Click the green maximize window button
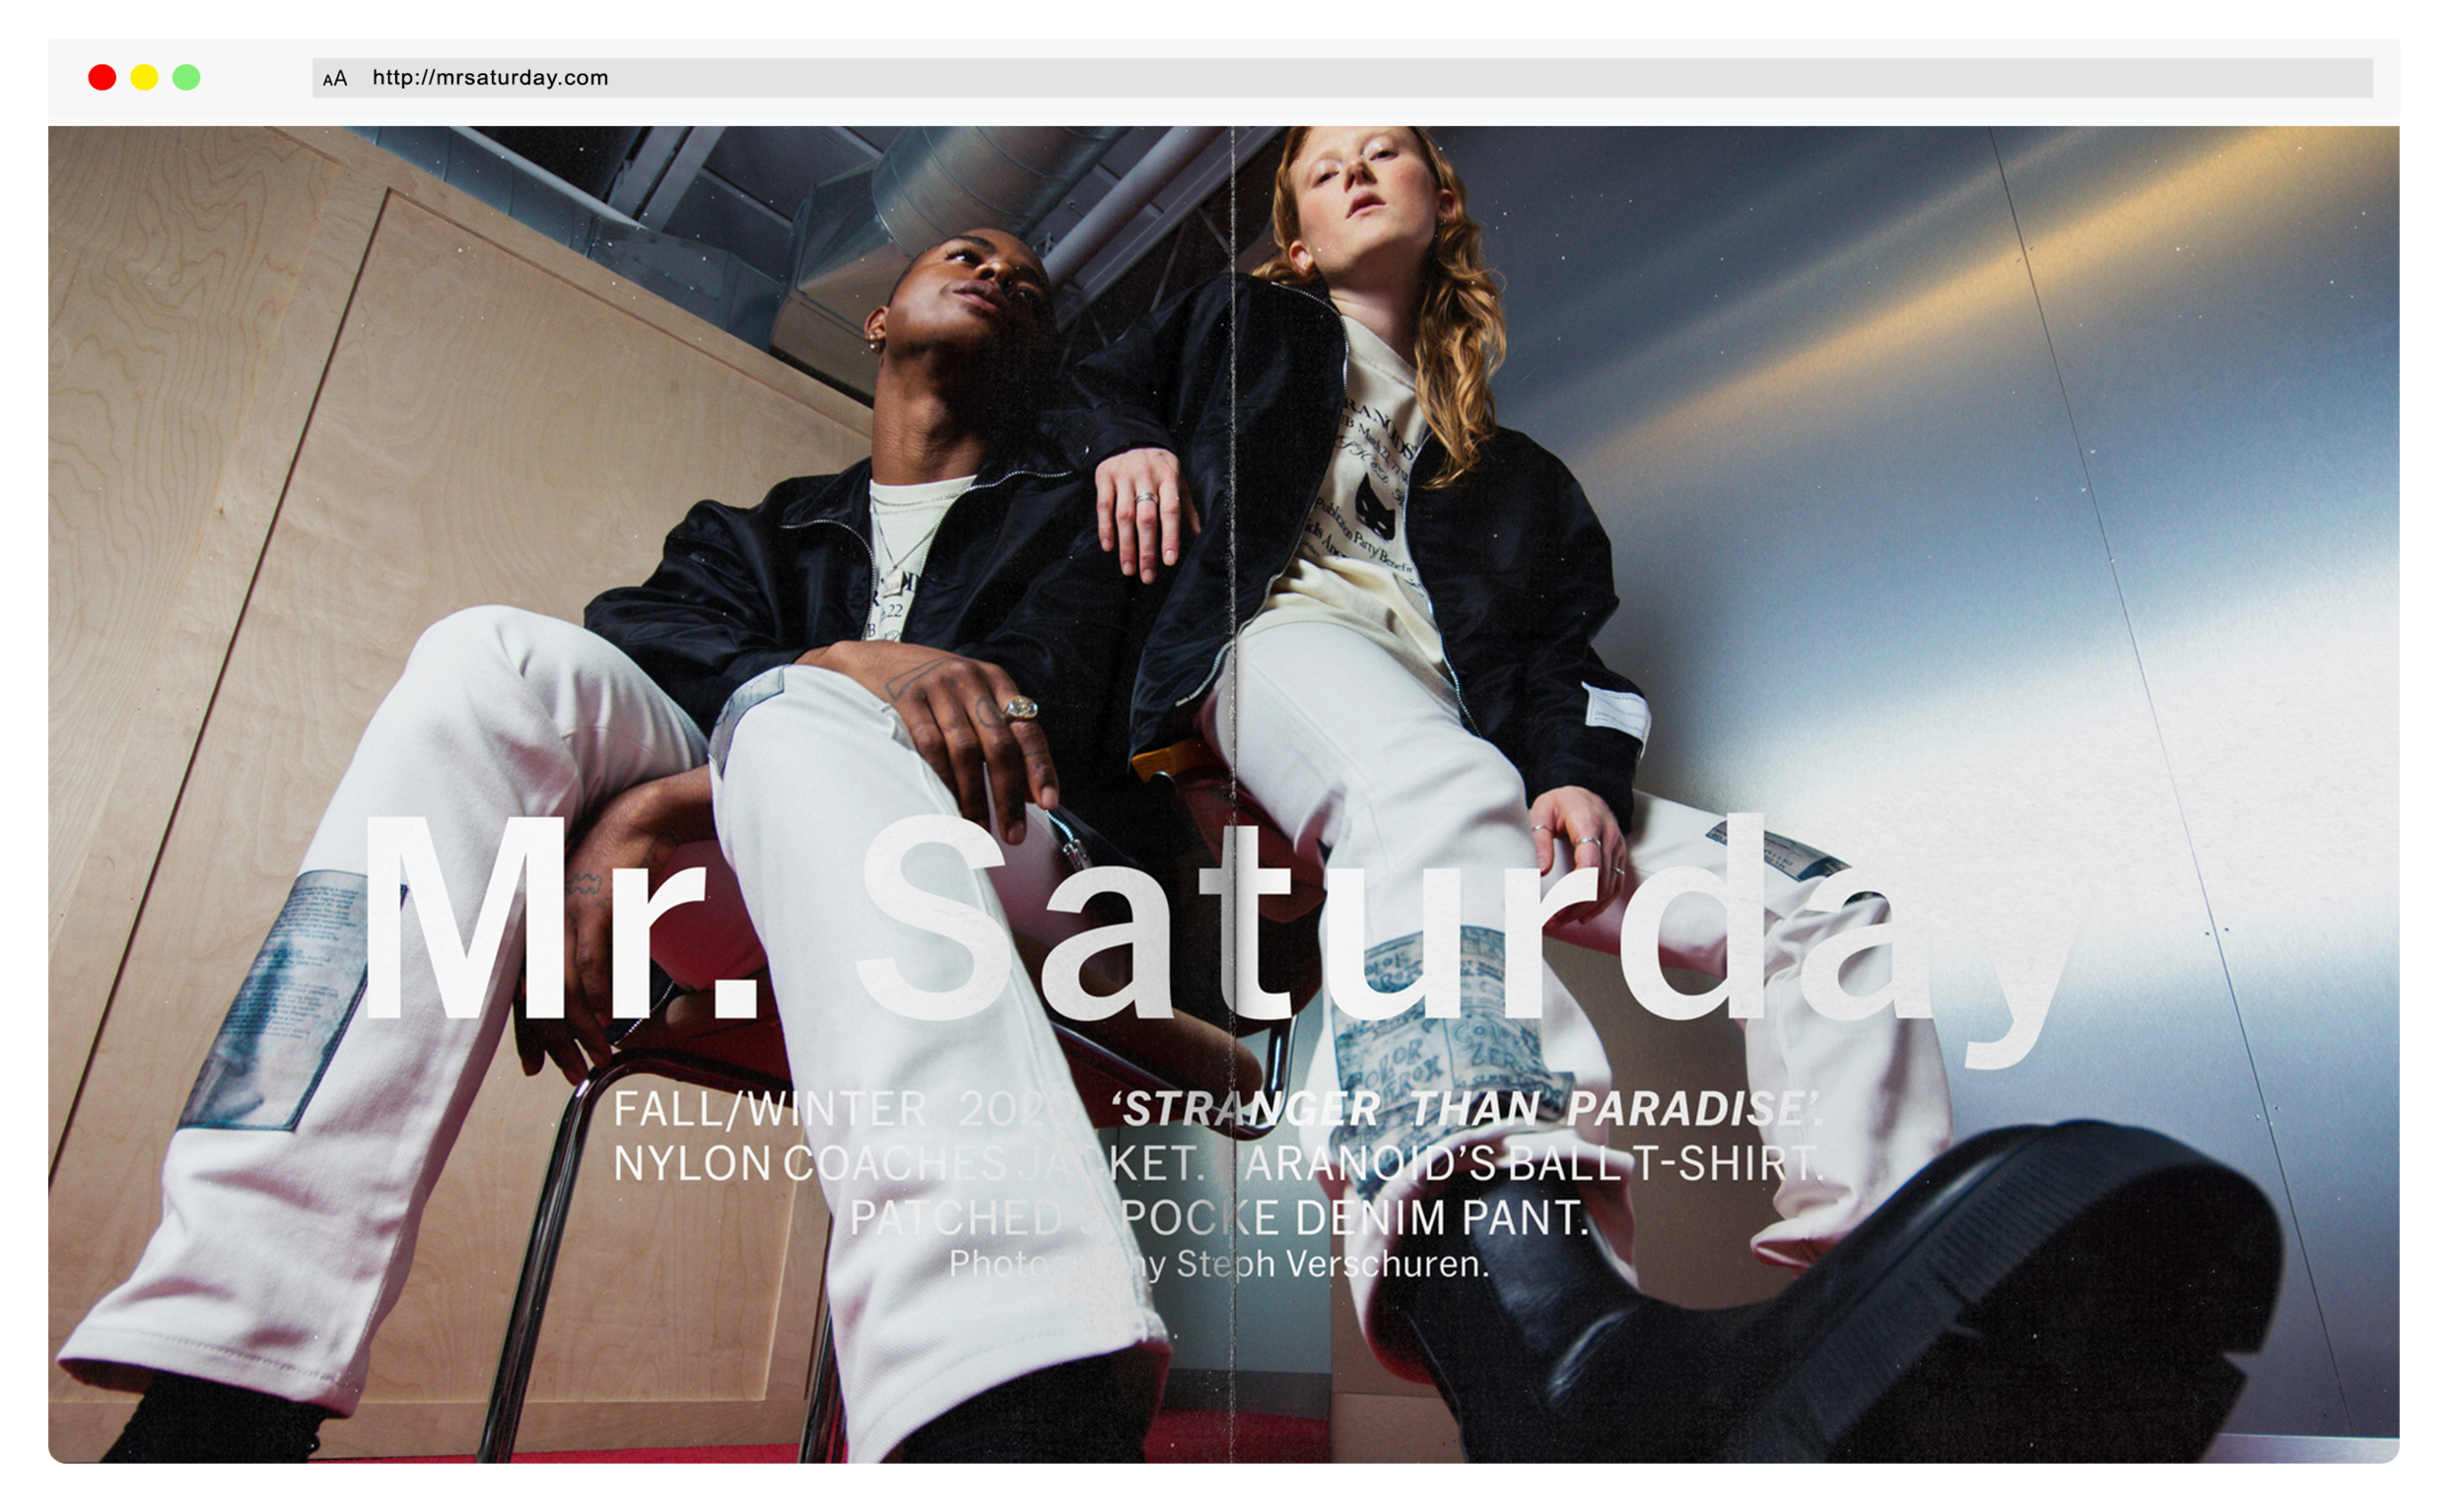The width and height of the screenshot is (2464, 1510). (x=187, y=77)
